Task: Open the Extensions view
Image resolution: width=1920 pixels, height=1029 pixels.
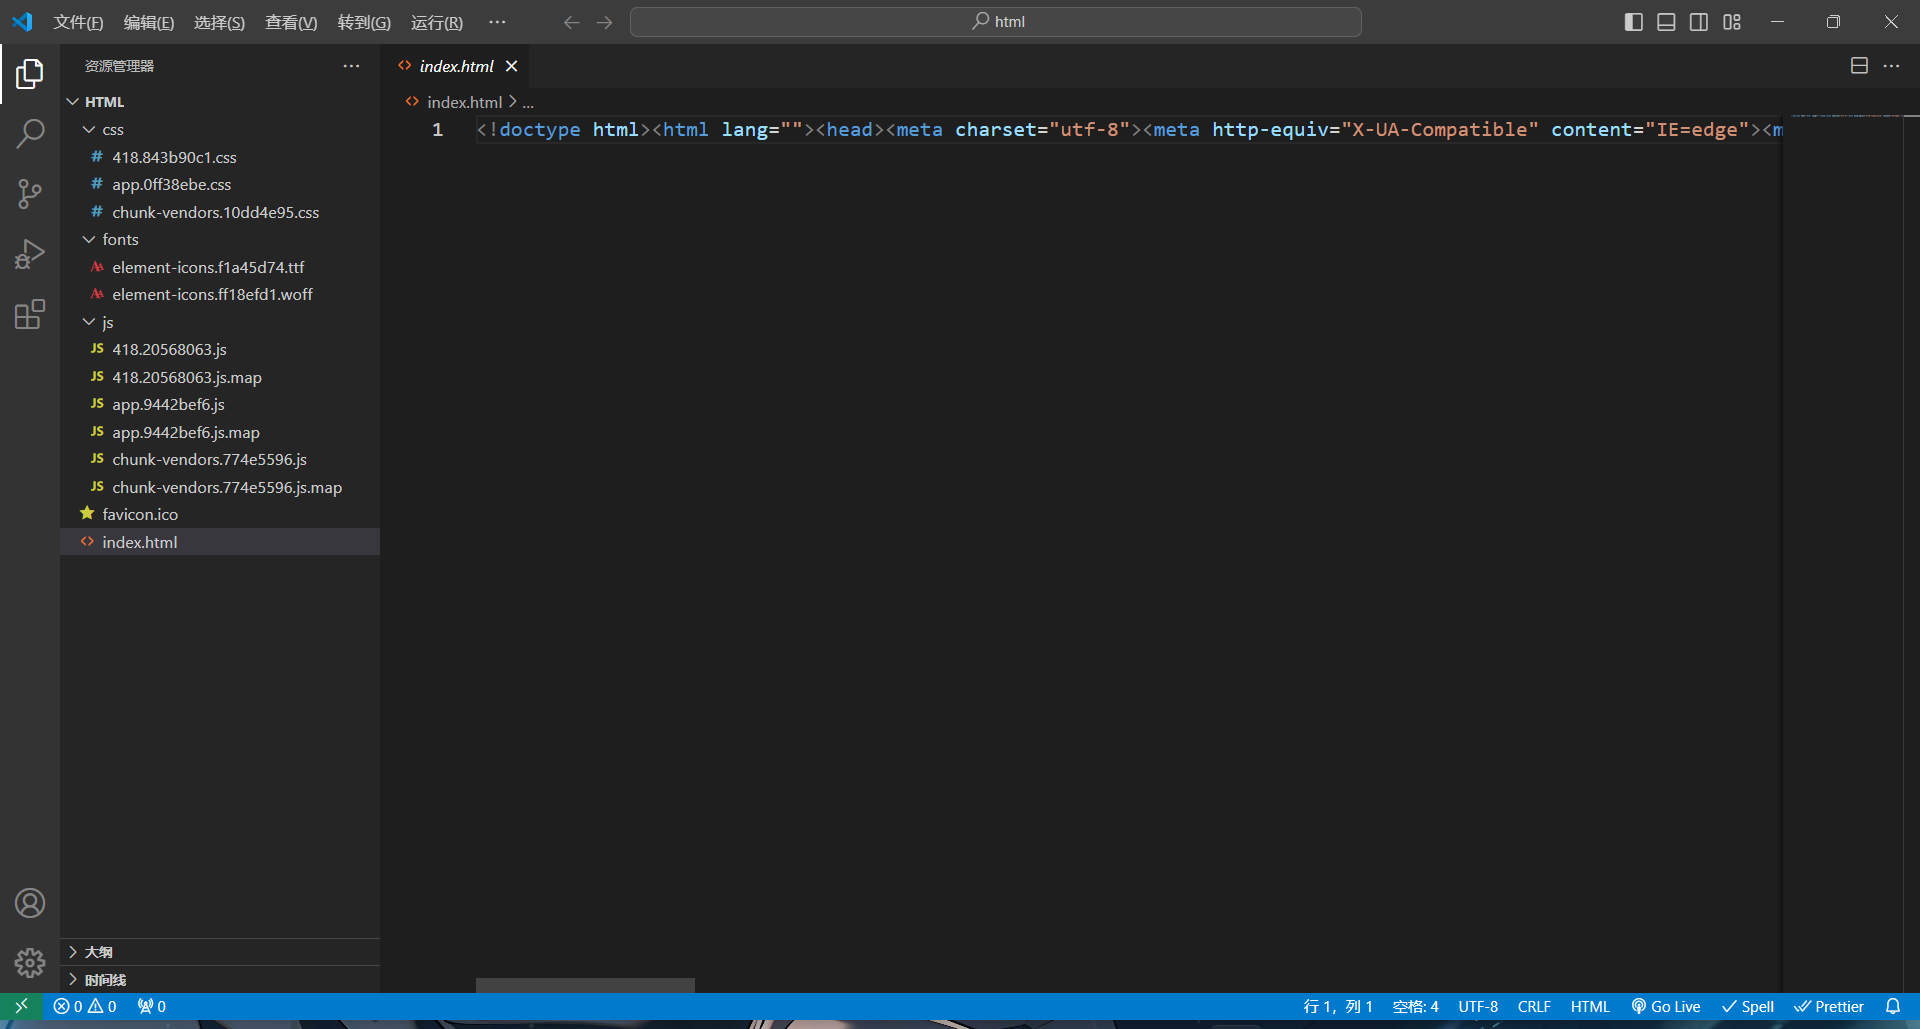Action: (x=30, y=315)
